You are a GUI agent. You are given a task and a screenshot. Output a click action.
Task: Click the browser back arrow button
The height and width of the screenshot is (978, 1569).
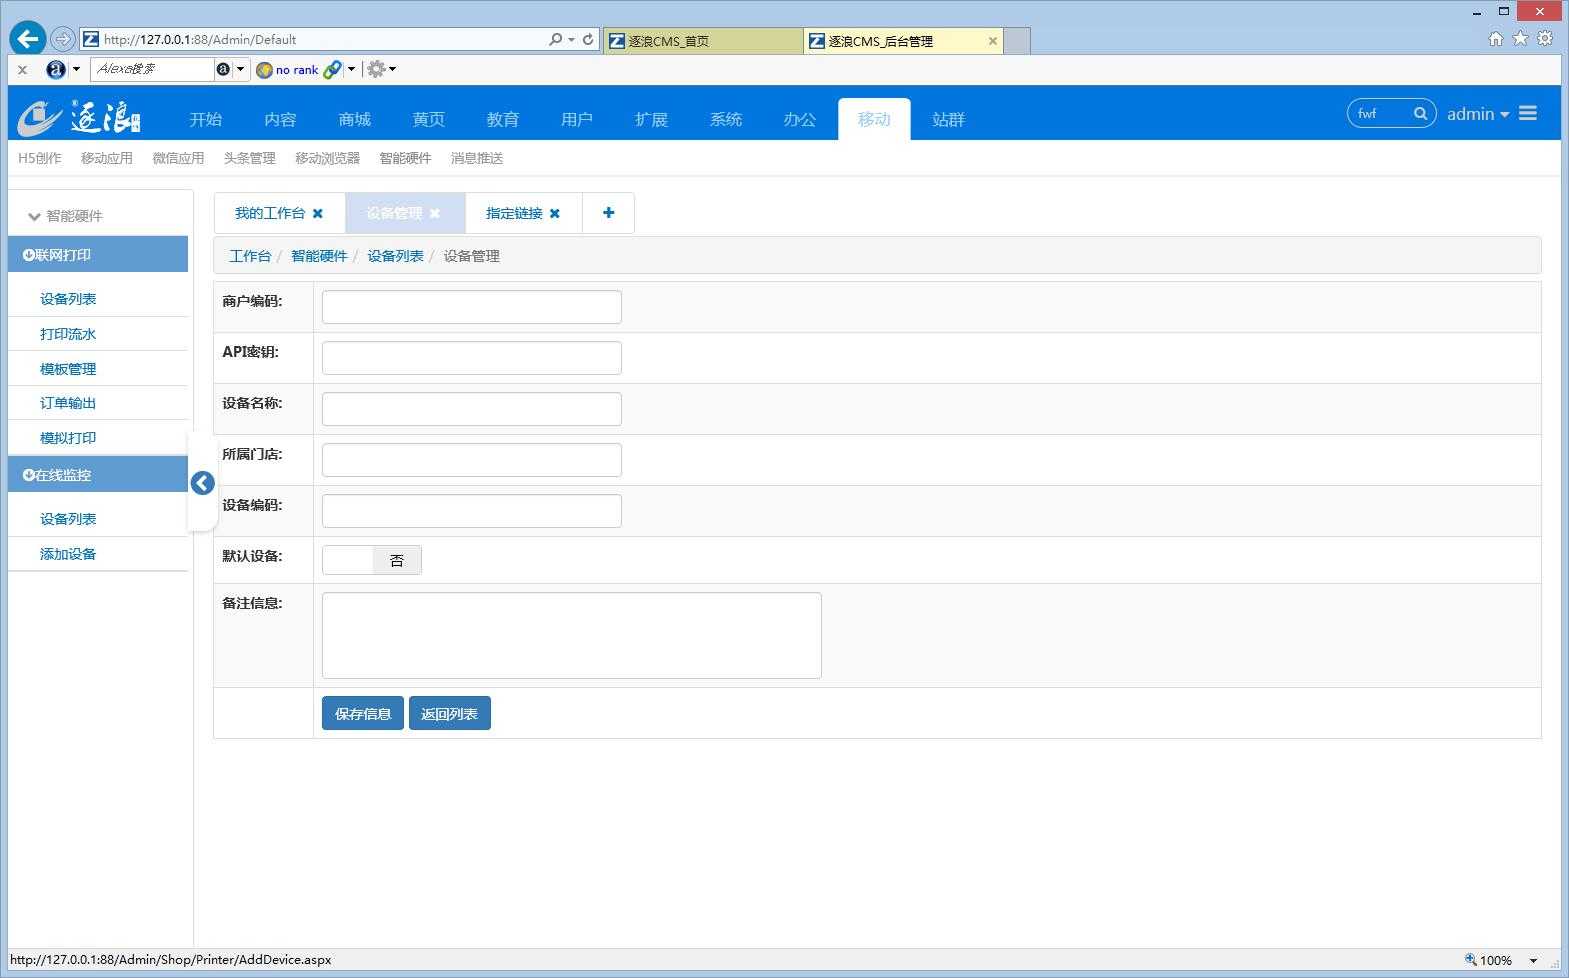tap(28, 39)
